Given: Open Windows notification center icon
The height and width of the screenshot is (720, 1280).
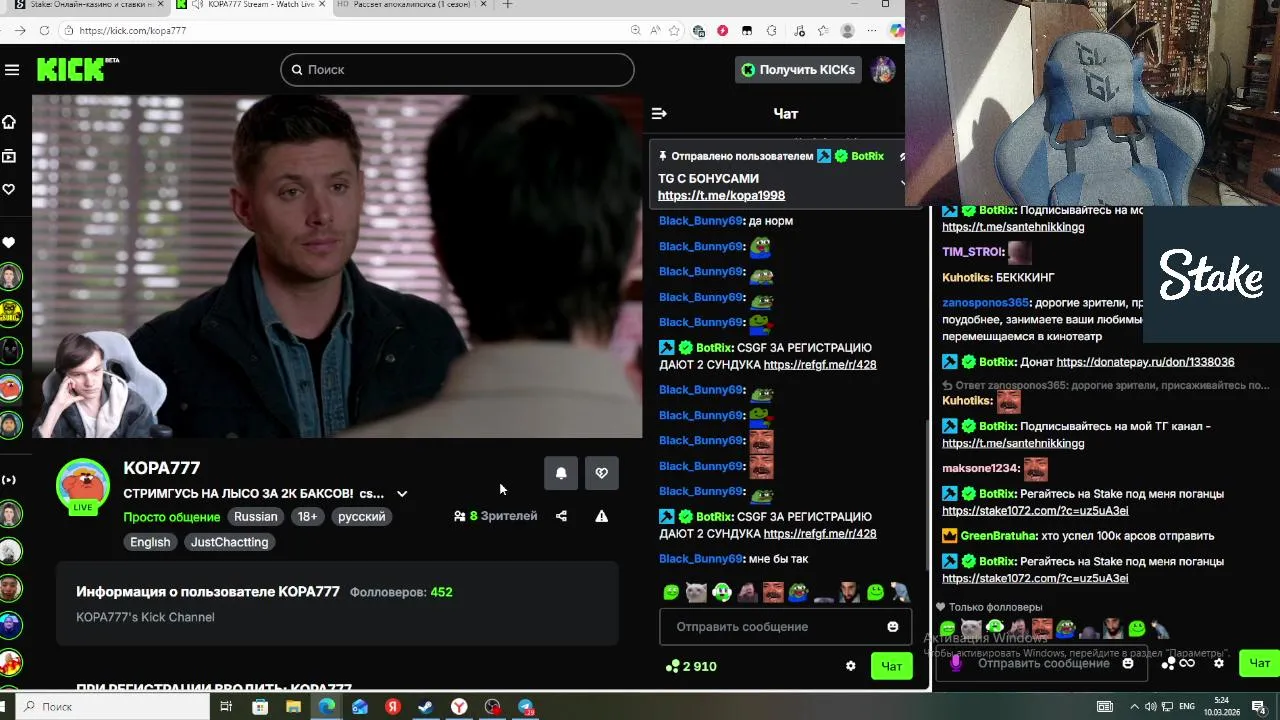Looking at the screenshot, I should (x=1260, y=706).
